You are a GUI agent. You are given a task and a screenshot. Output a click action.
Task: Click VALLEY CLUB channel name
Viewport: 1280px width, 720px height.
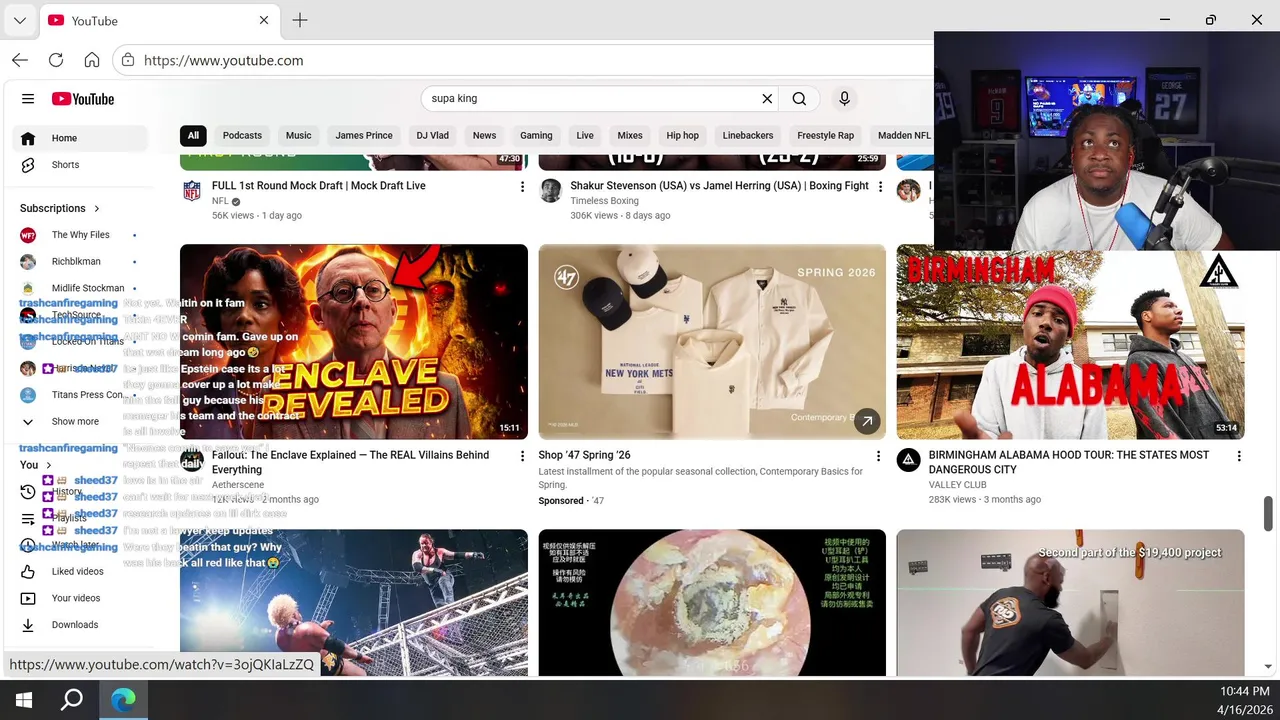click(957, 485)
